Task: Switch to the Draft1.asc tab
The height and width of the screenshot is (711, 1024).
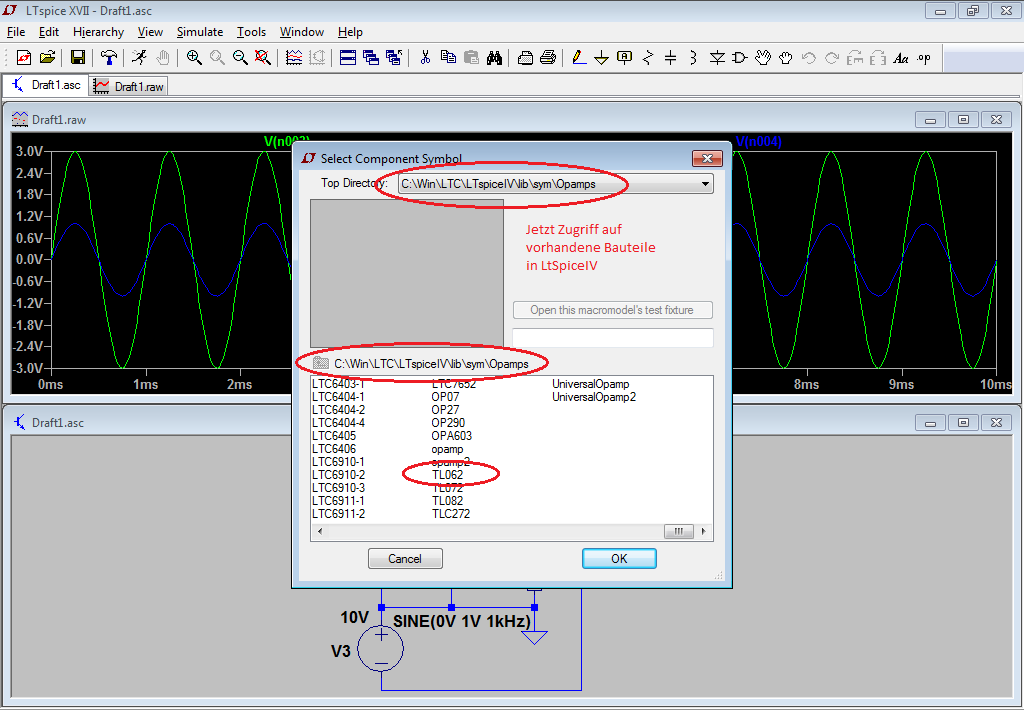Action: [x=46, y=85]
